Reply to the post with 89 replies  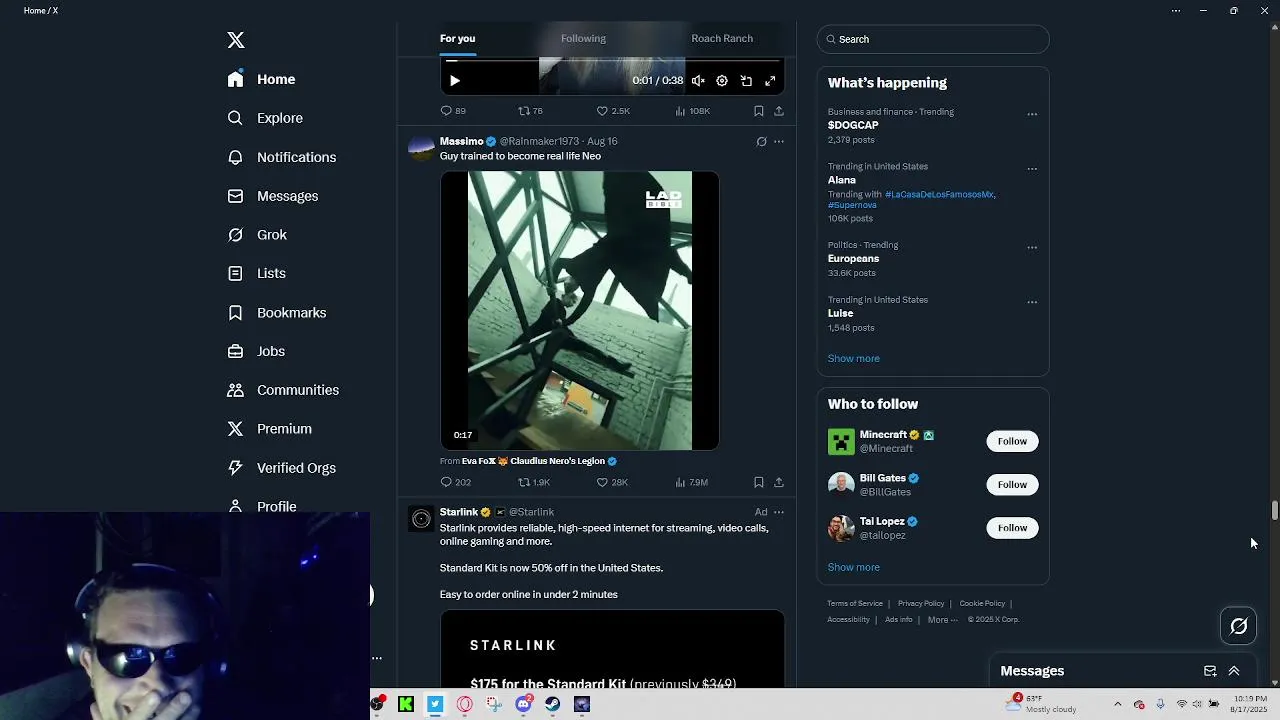coord(453,111)
